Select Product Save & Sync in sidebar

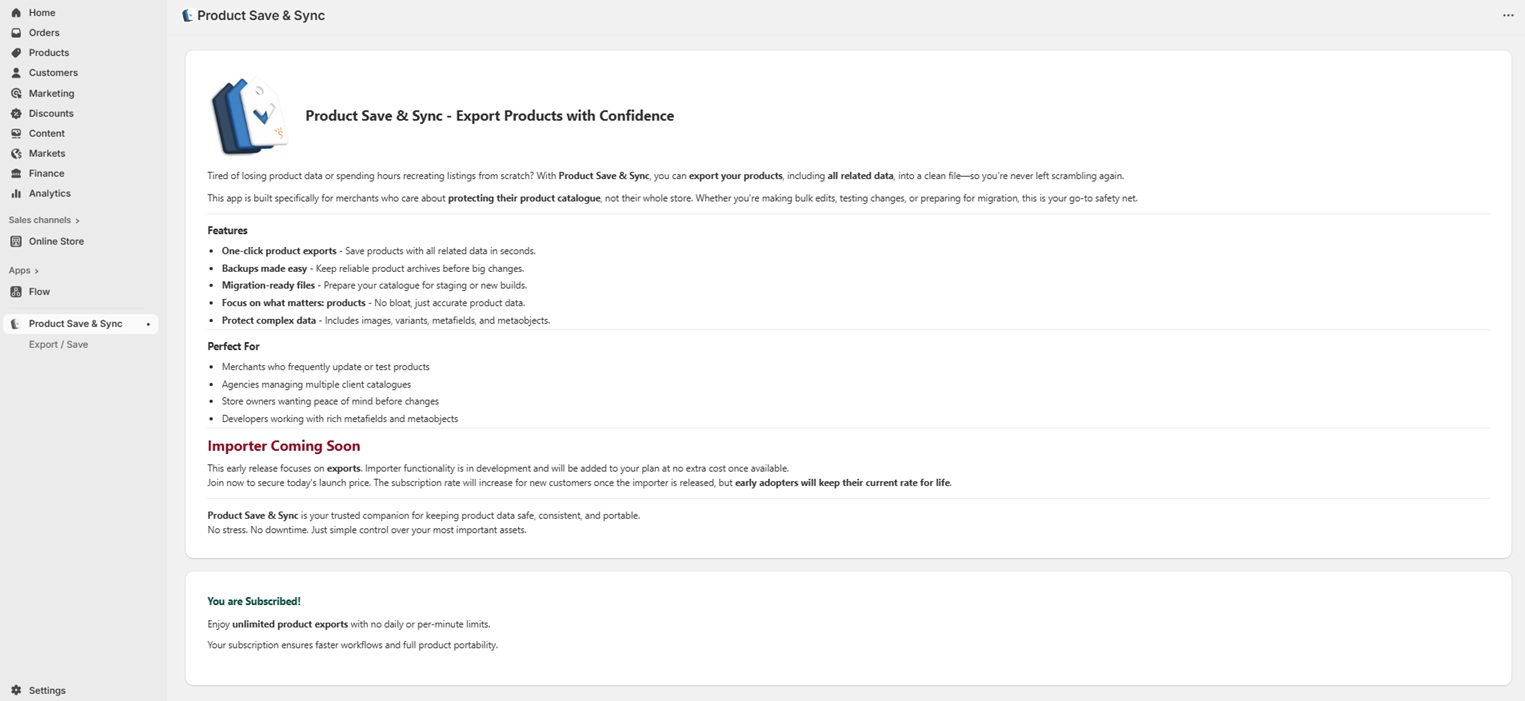click(75, 324)
